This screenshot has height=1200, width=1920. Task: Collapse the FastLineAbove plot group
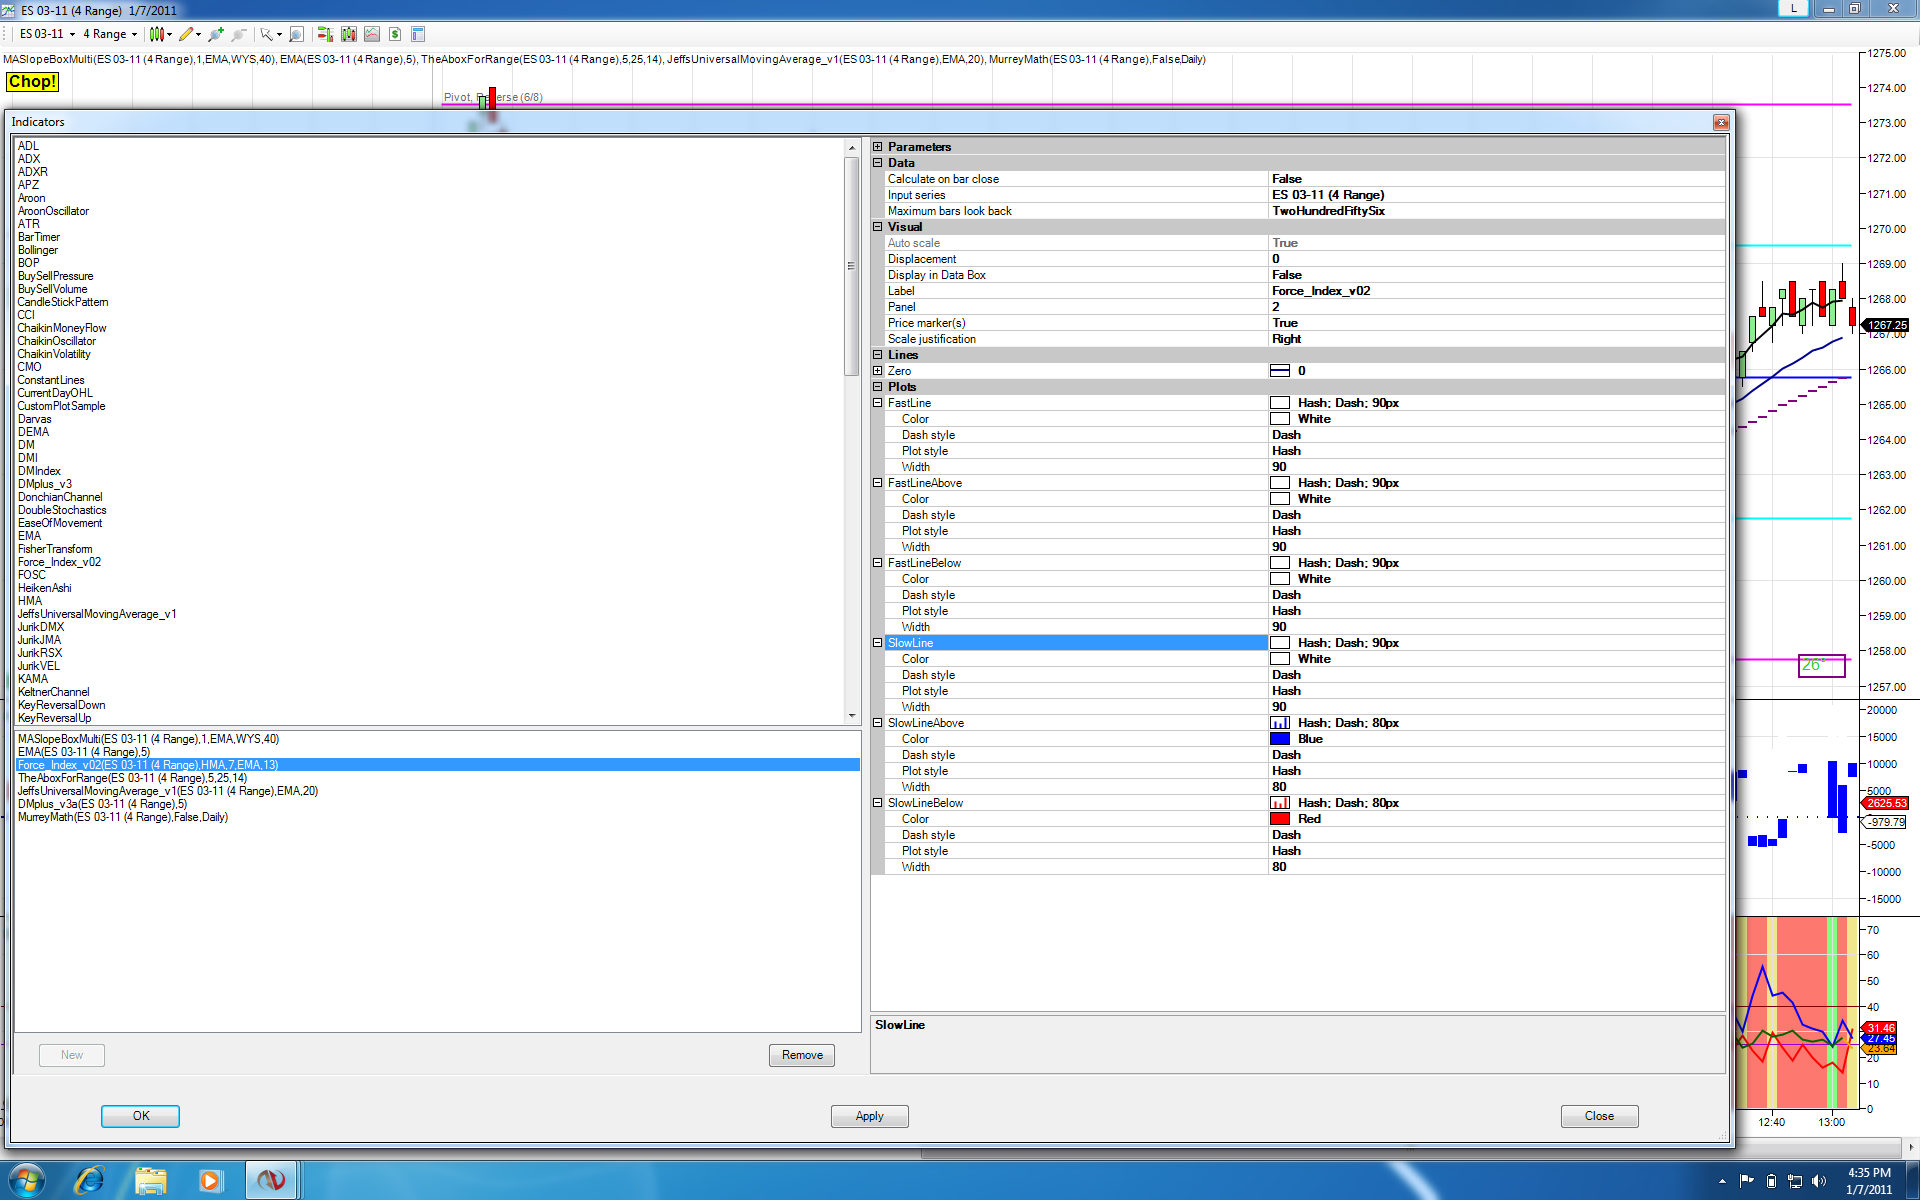click(878, 483)
